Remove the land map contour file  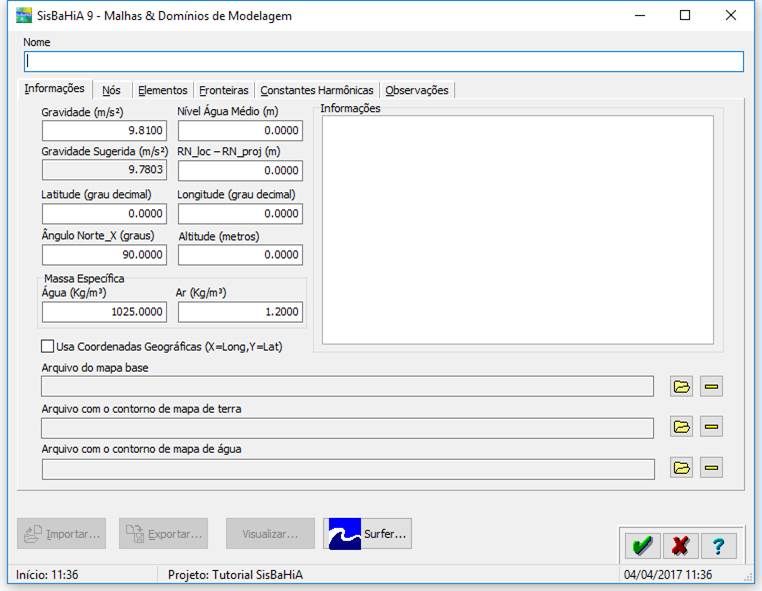click(x=711, y=427)
